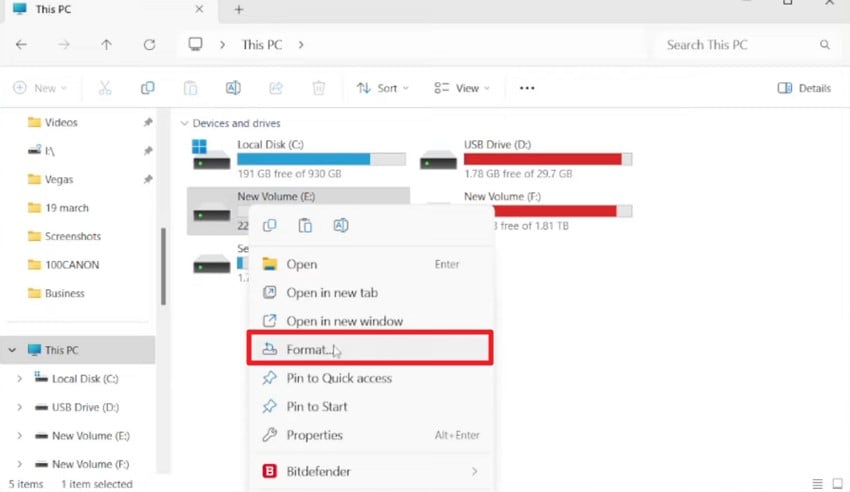This screenshot has height=492, width=850.
Task: Choose Open from the context menu
Action: pyautogui.click(x=371, y=264)
